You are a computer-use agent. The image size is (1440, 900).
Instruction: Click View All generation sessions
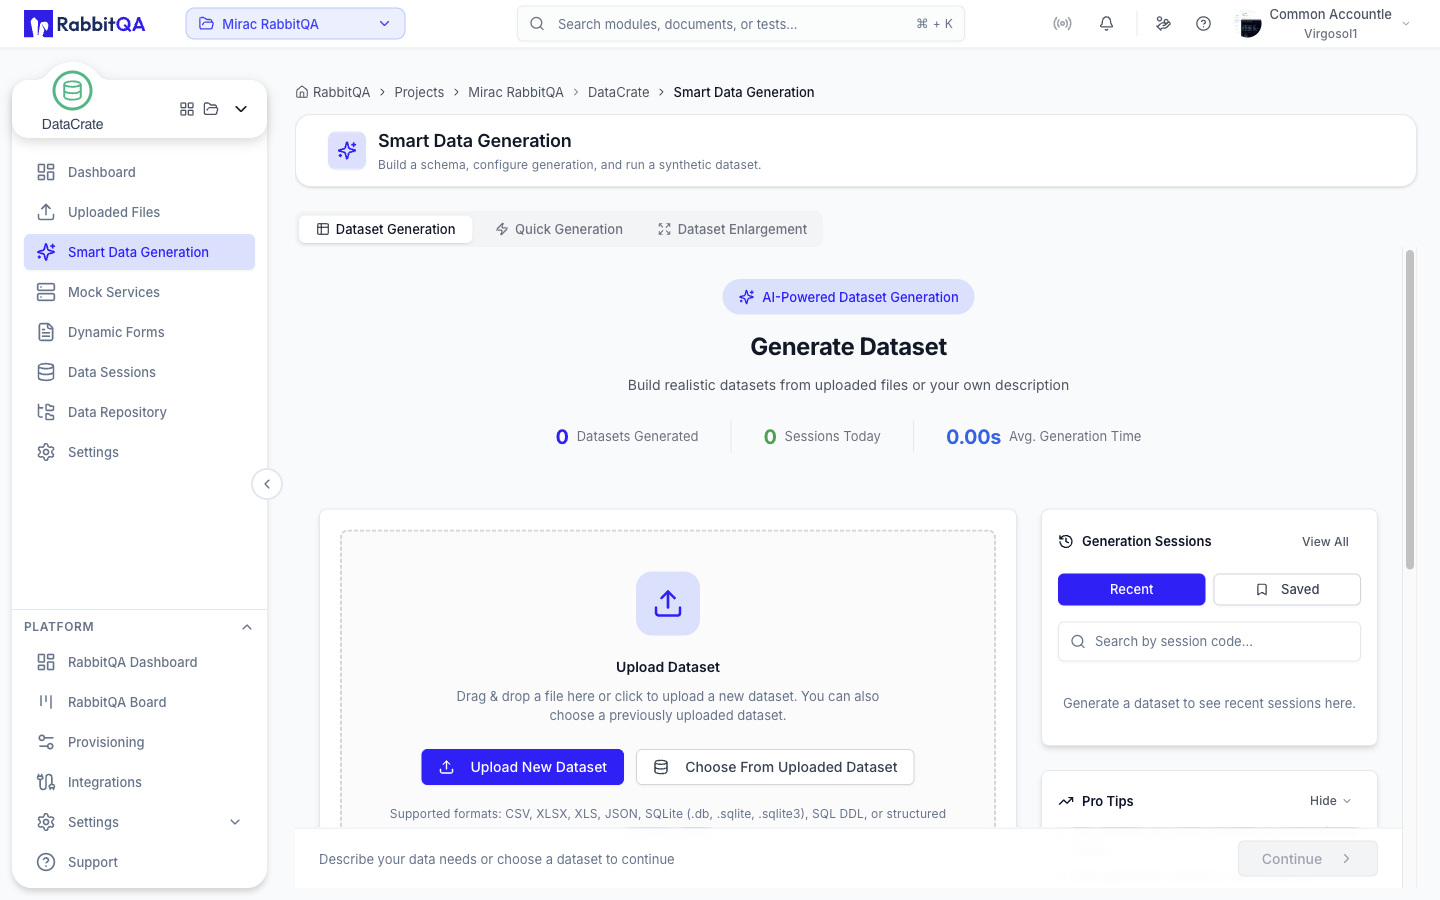coord(1325,542)
